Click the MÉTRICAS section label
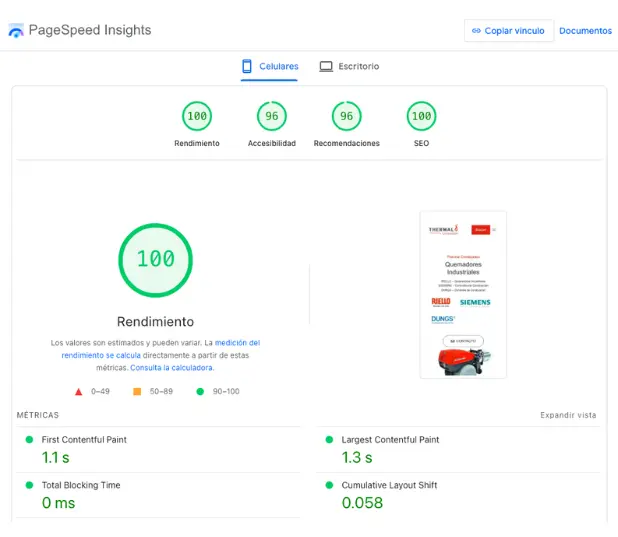This screenshot has height=537, width=618. (x=38, y=415)
